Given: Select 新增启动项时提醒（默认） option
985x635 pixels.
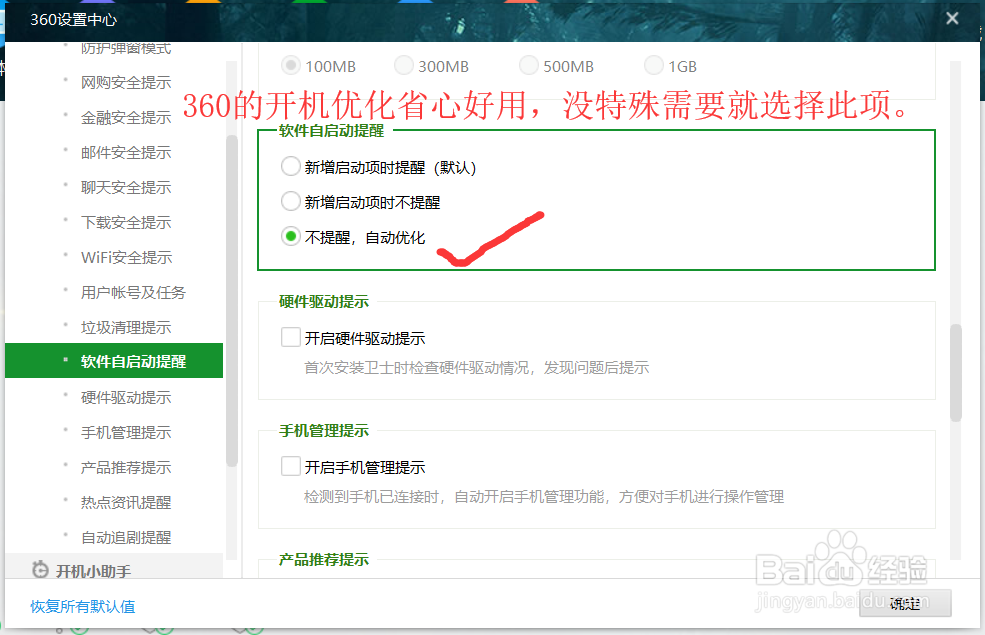Looking at the screenshot, I should (290, 166).
